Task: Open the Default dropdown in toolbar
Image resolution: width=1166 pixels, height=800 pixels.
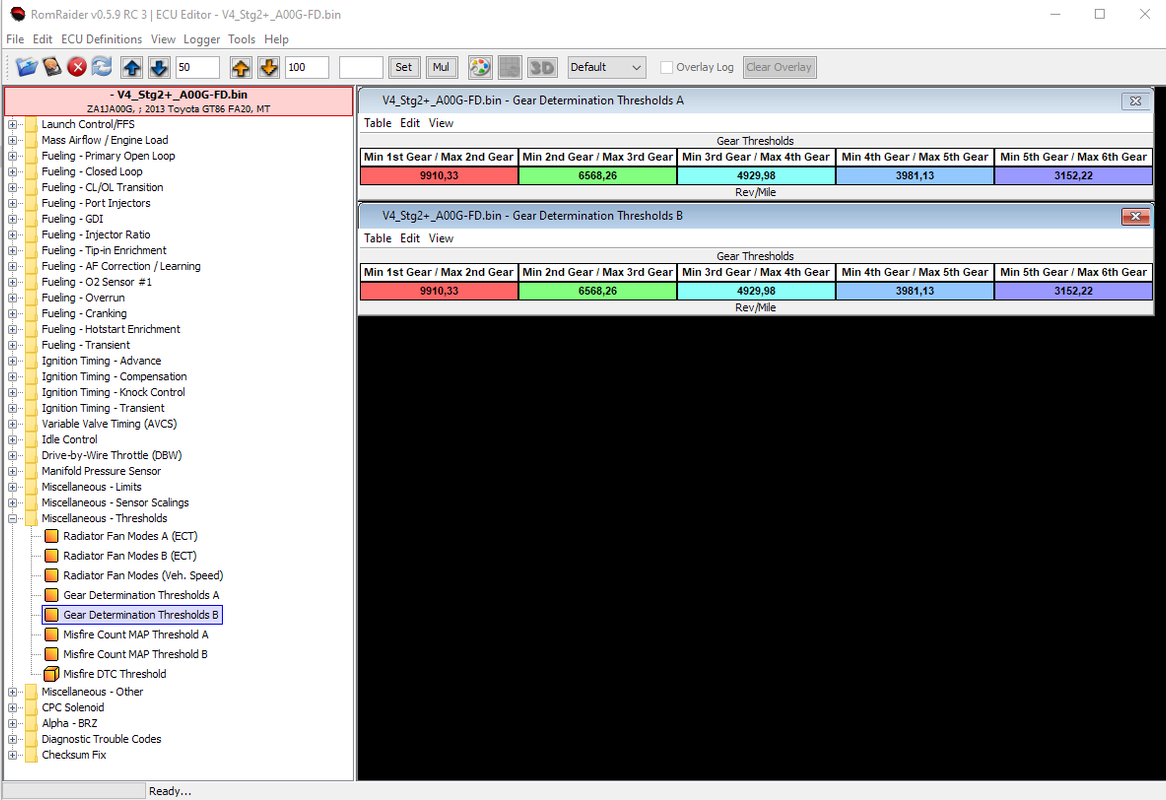Action: point(607,67)
